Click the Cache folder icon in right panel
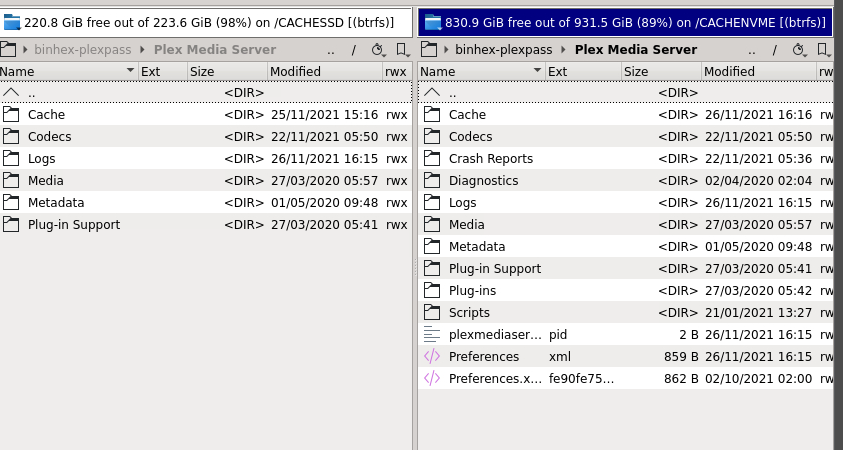Screen dimensions: 843x450 point(432,114)
